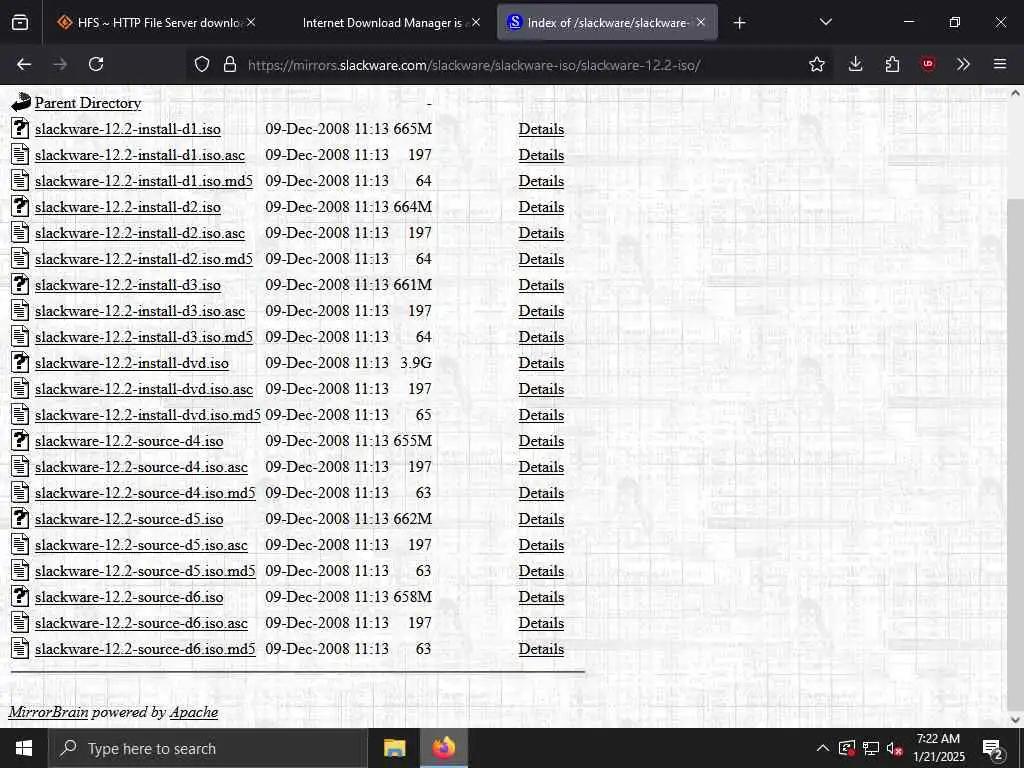
Task: Click text-file icon beside install-d1.iso.asc
Action: pyautogui.click(x=20, y=154)
